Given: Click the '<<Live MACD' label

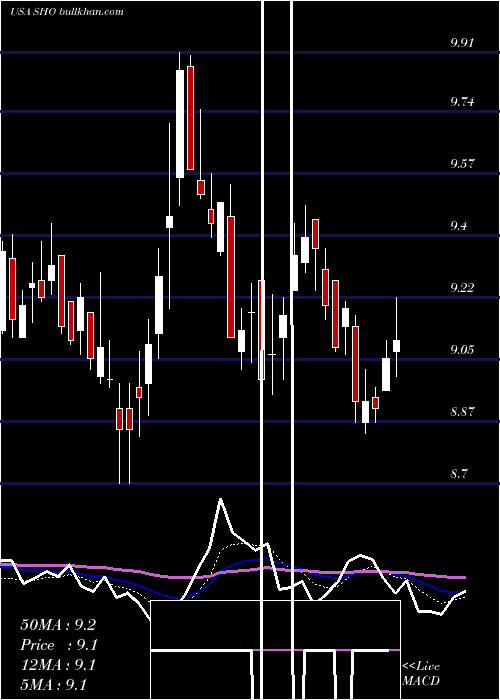Looking at the screenshot, I should pyautogui.click(x=421, y=673).
